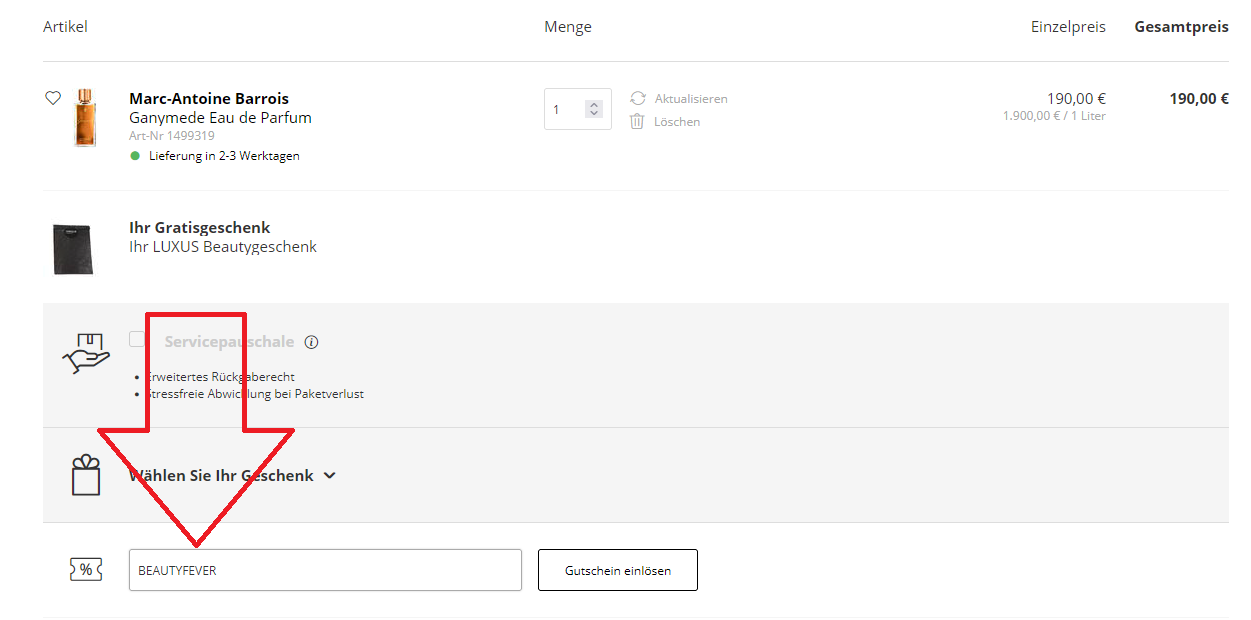Image resolution: width=1251 pixels, height=620 pixels.
Task: Open the Ganymede perfume bottle thumbnail
Action: (x=85, y=118)
